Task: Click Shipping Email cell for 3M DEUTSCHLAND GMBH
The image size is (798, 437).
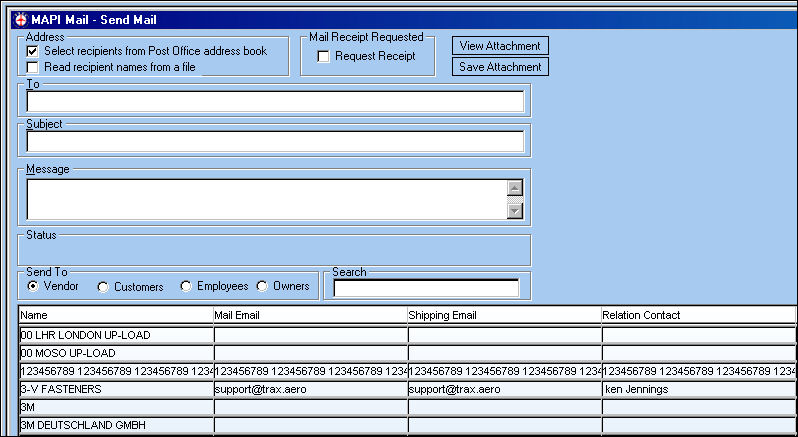Action: point(504,425)
